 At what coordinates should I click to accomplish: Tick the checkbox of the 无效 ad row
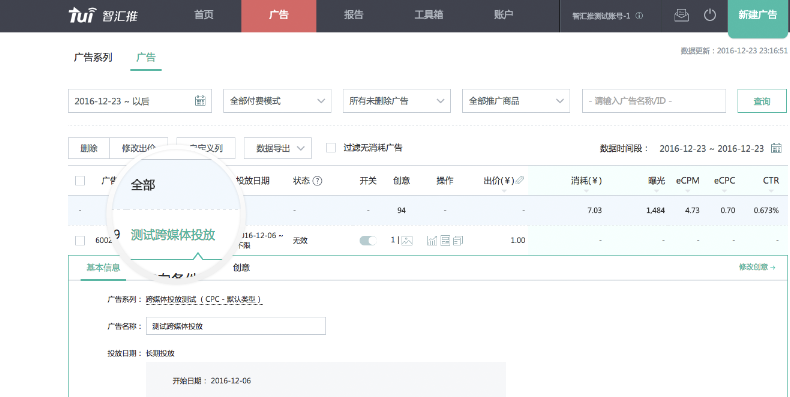click(x=80, y=241)
